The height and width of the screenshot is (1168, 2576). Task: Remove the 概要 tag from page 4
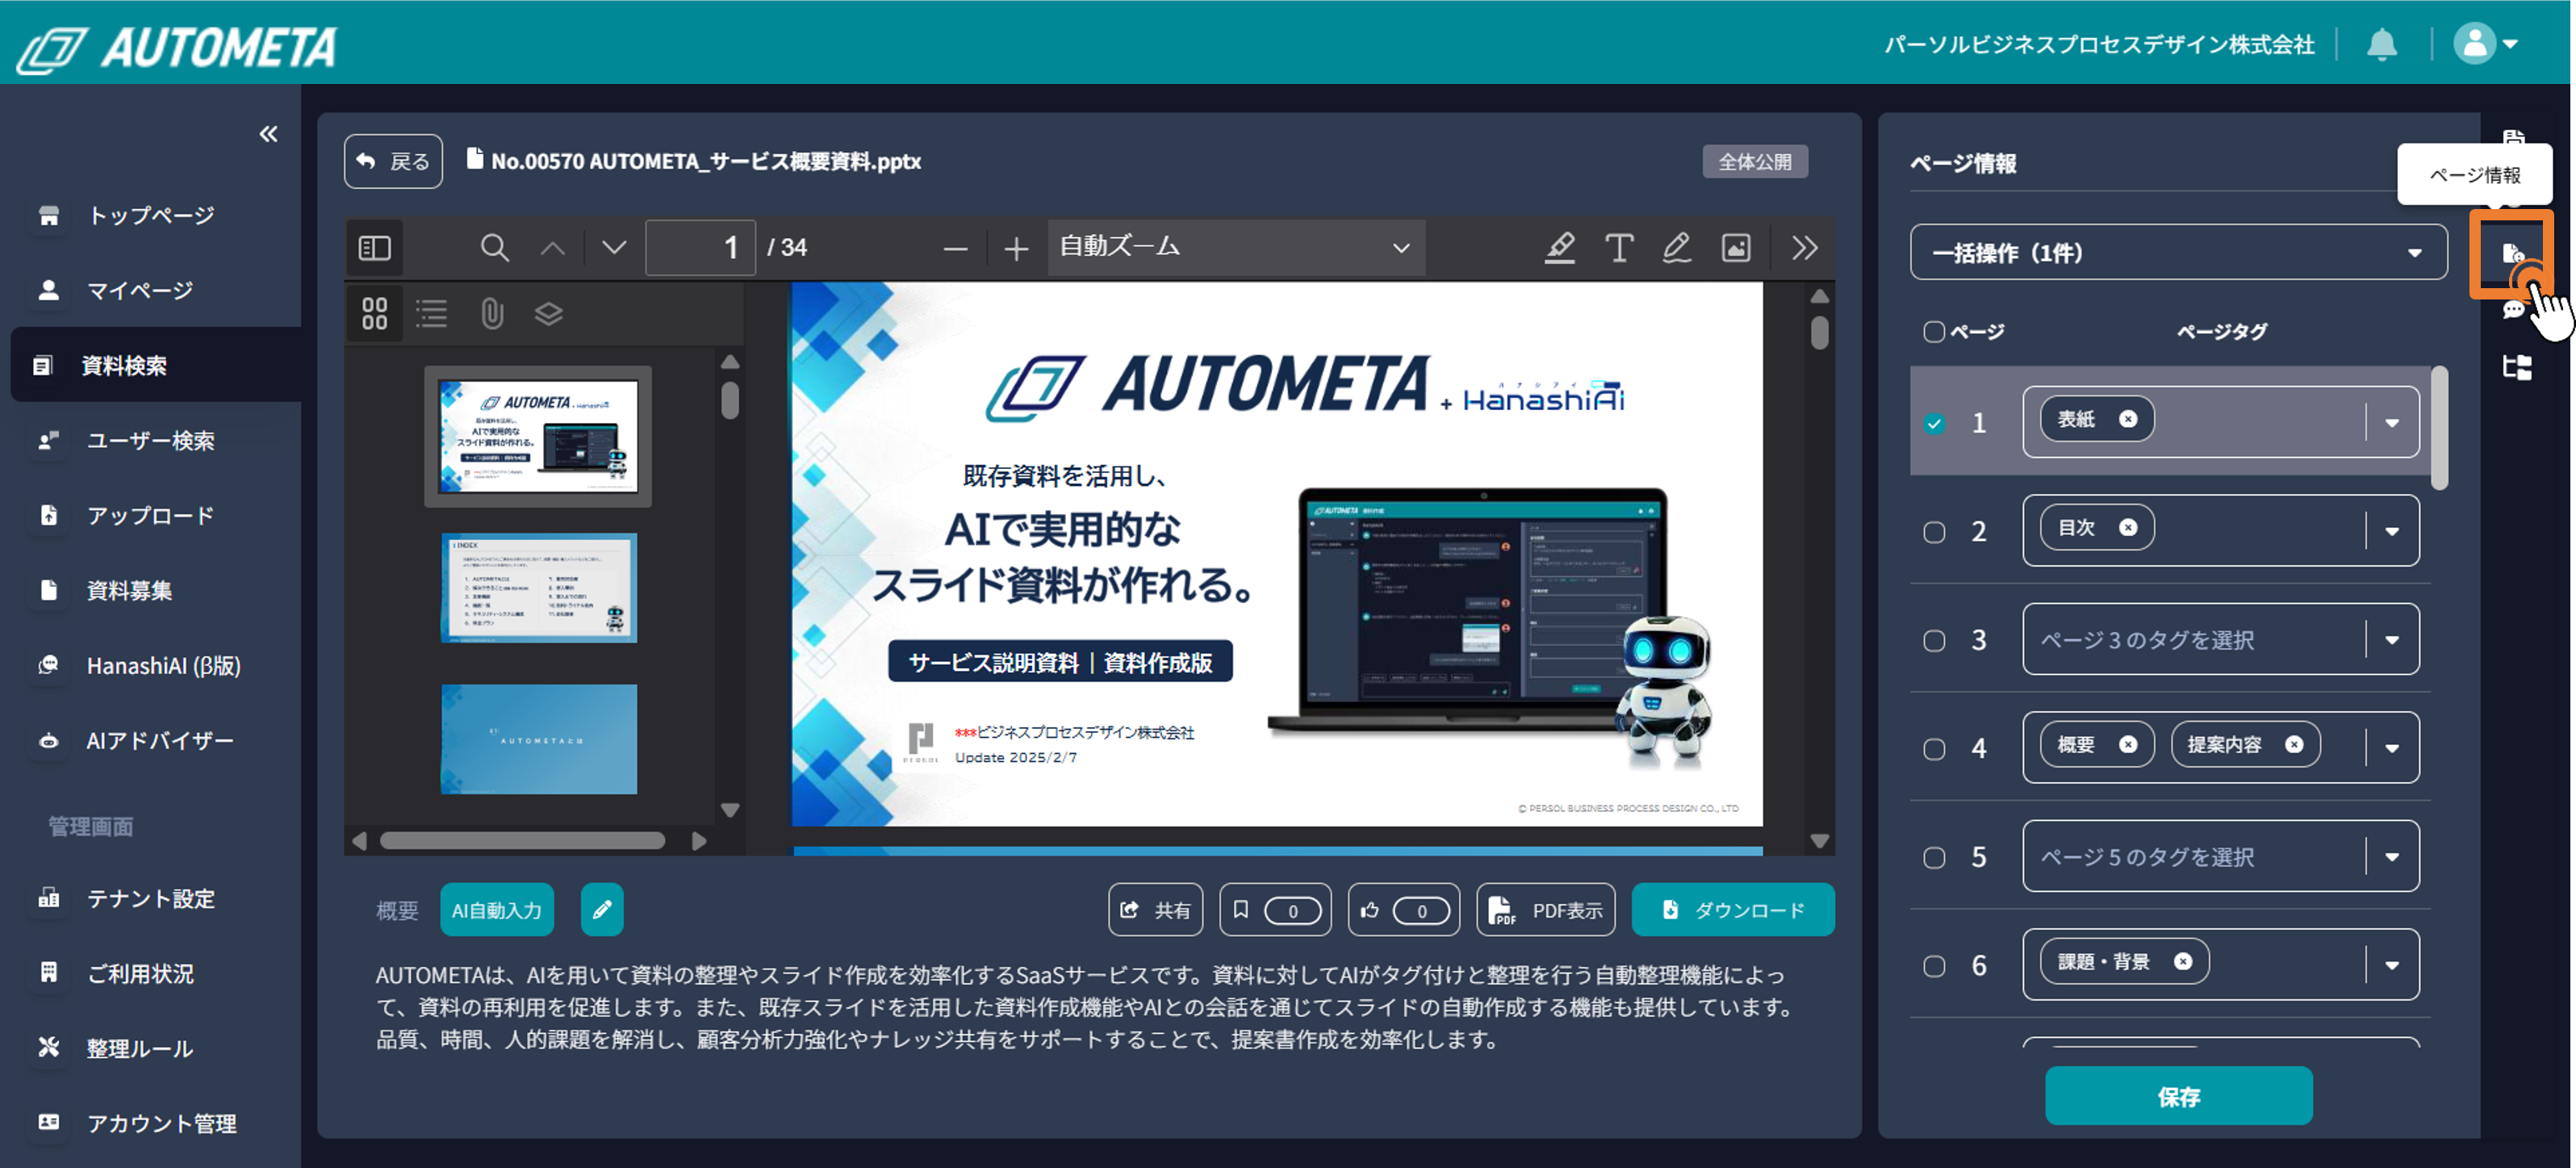coord(2128,744)
